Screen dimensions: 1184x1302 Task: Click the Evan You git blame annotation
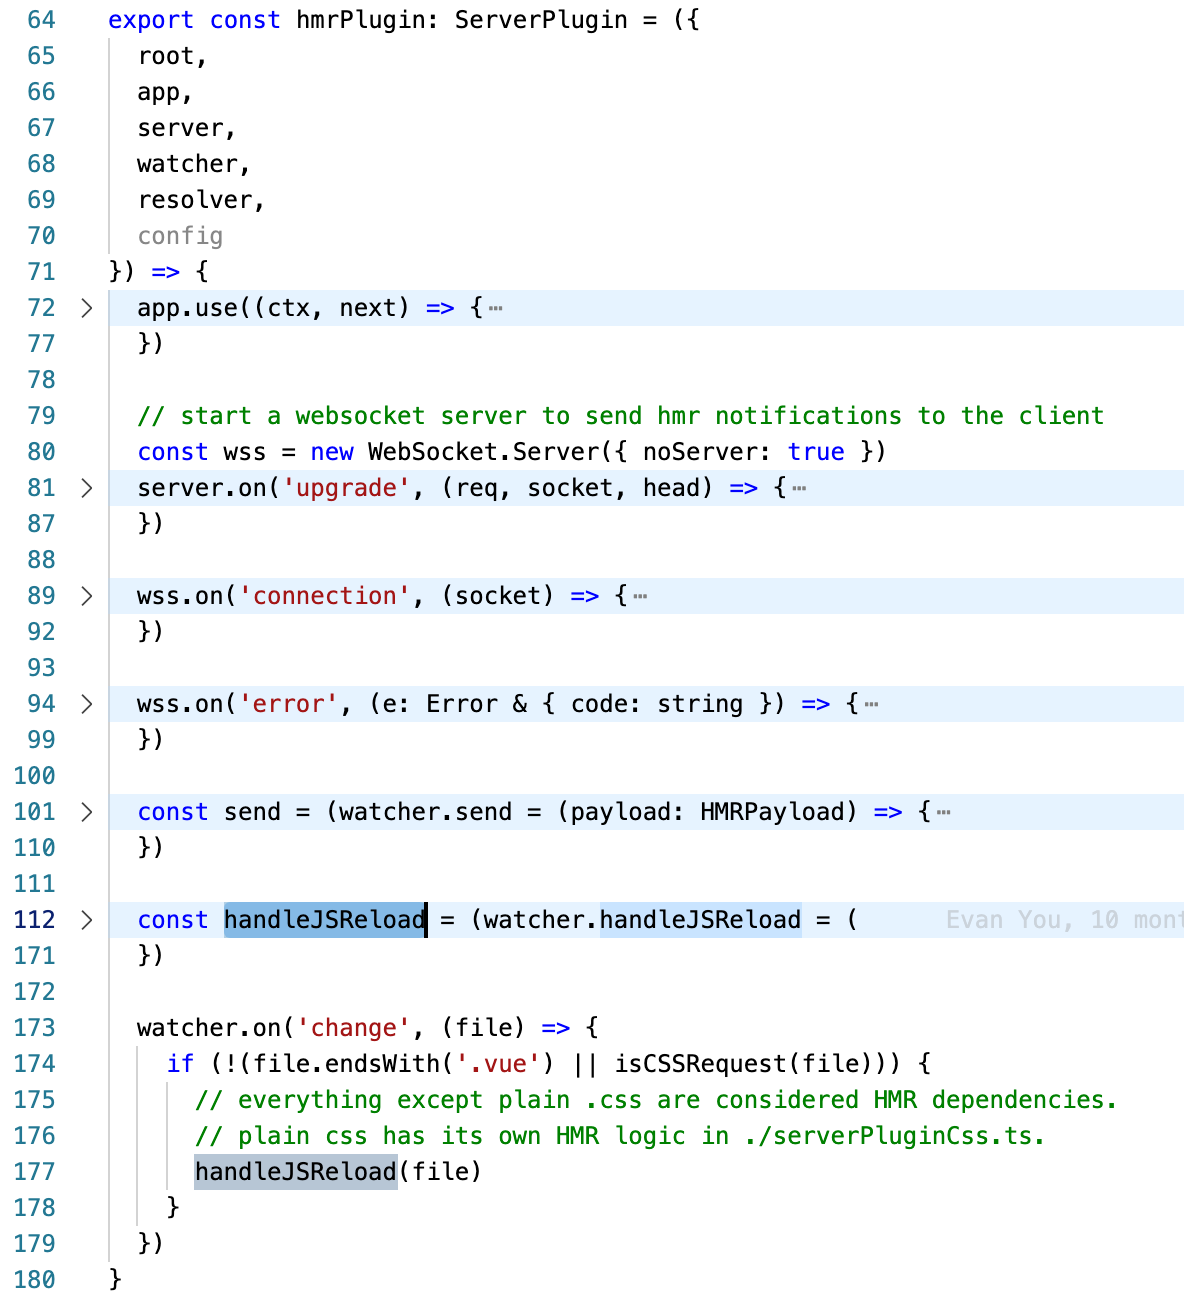(1064, 920)
